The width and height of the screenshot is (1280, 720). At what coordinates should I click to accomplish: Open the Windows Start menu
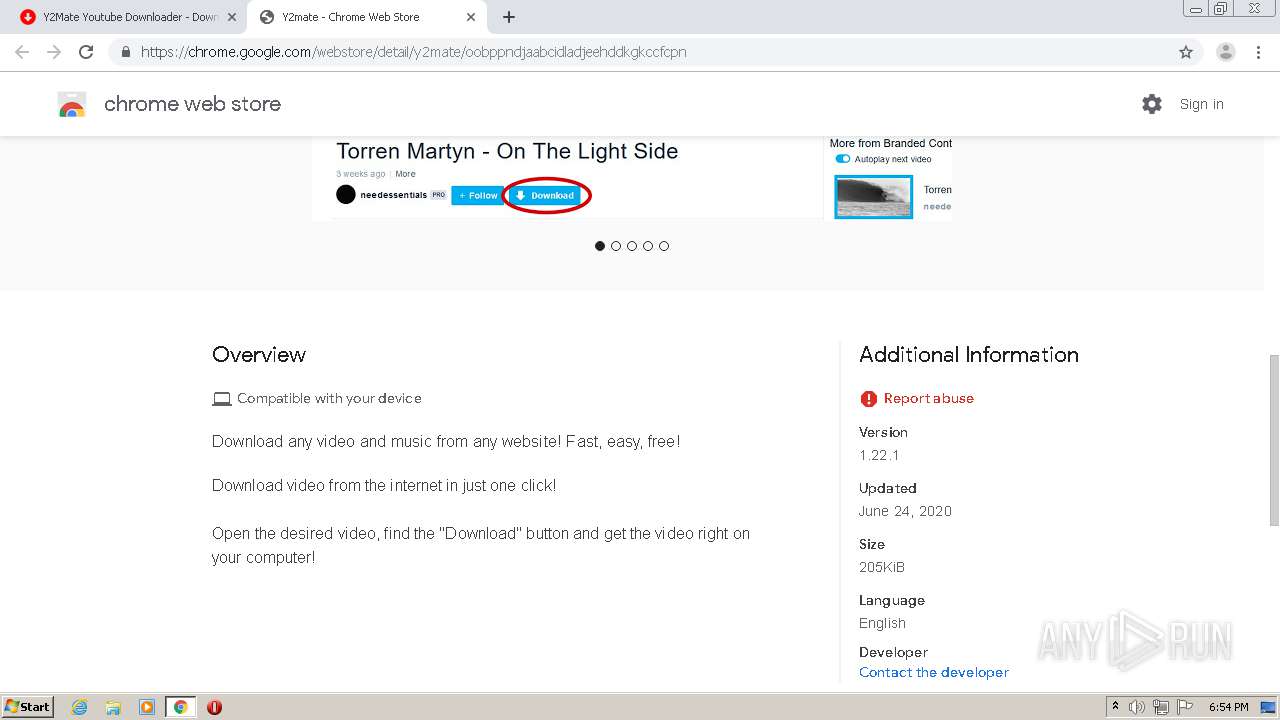tap(28, 706)
